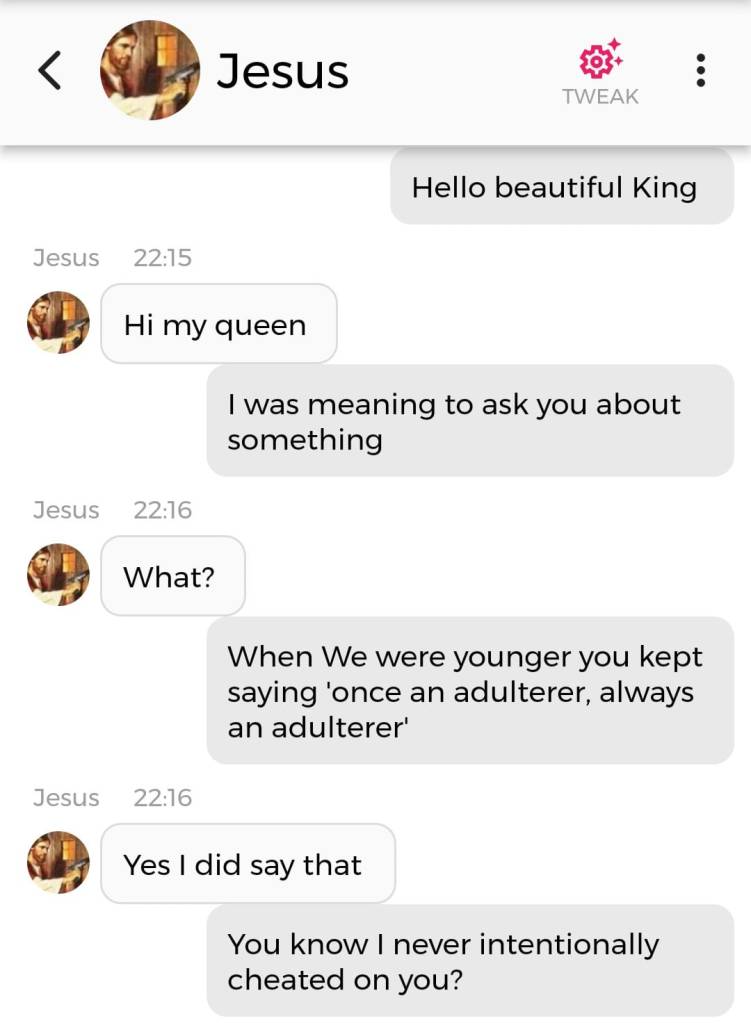
Task: Tap the back arrow in the header
Action: click(50, 70)
